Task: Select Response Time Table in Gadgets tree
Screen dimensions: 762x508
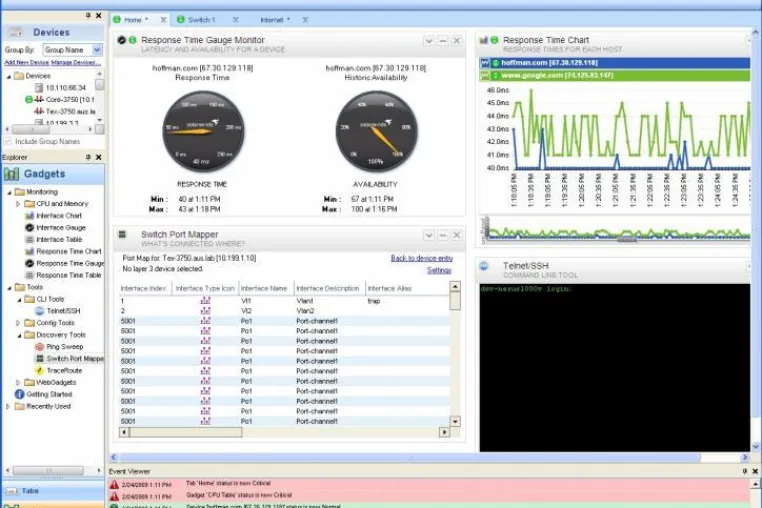Action: click(69, 275)
